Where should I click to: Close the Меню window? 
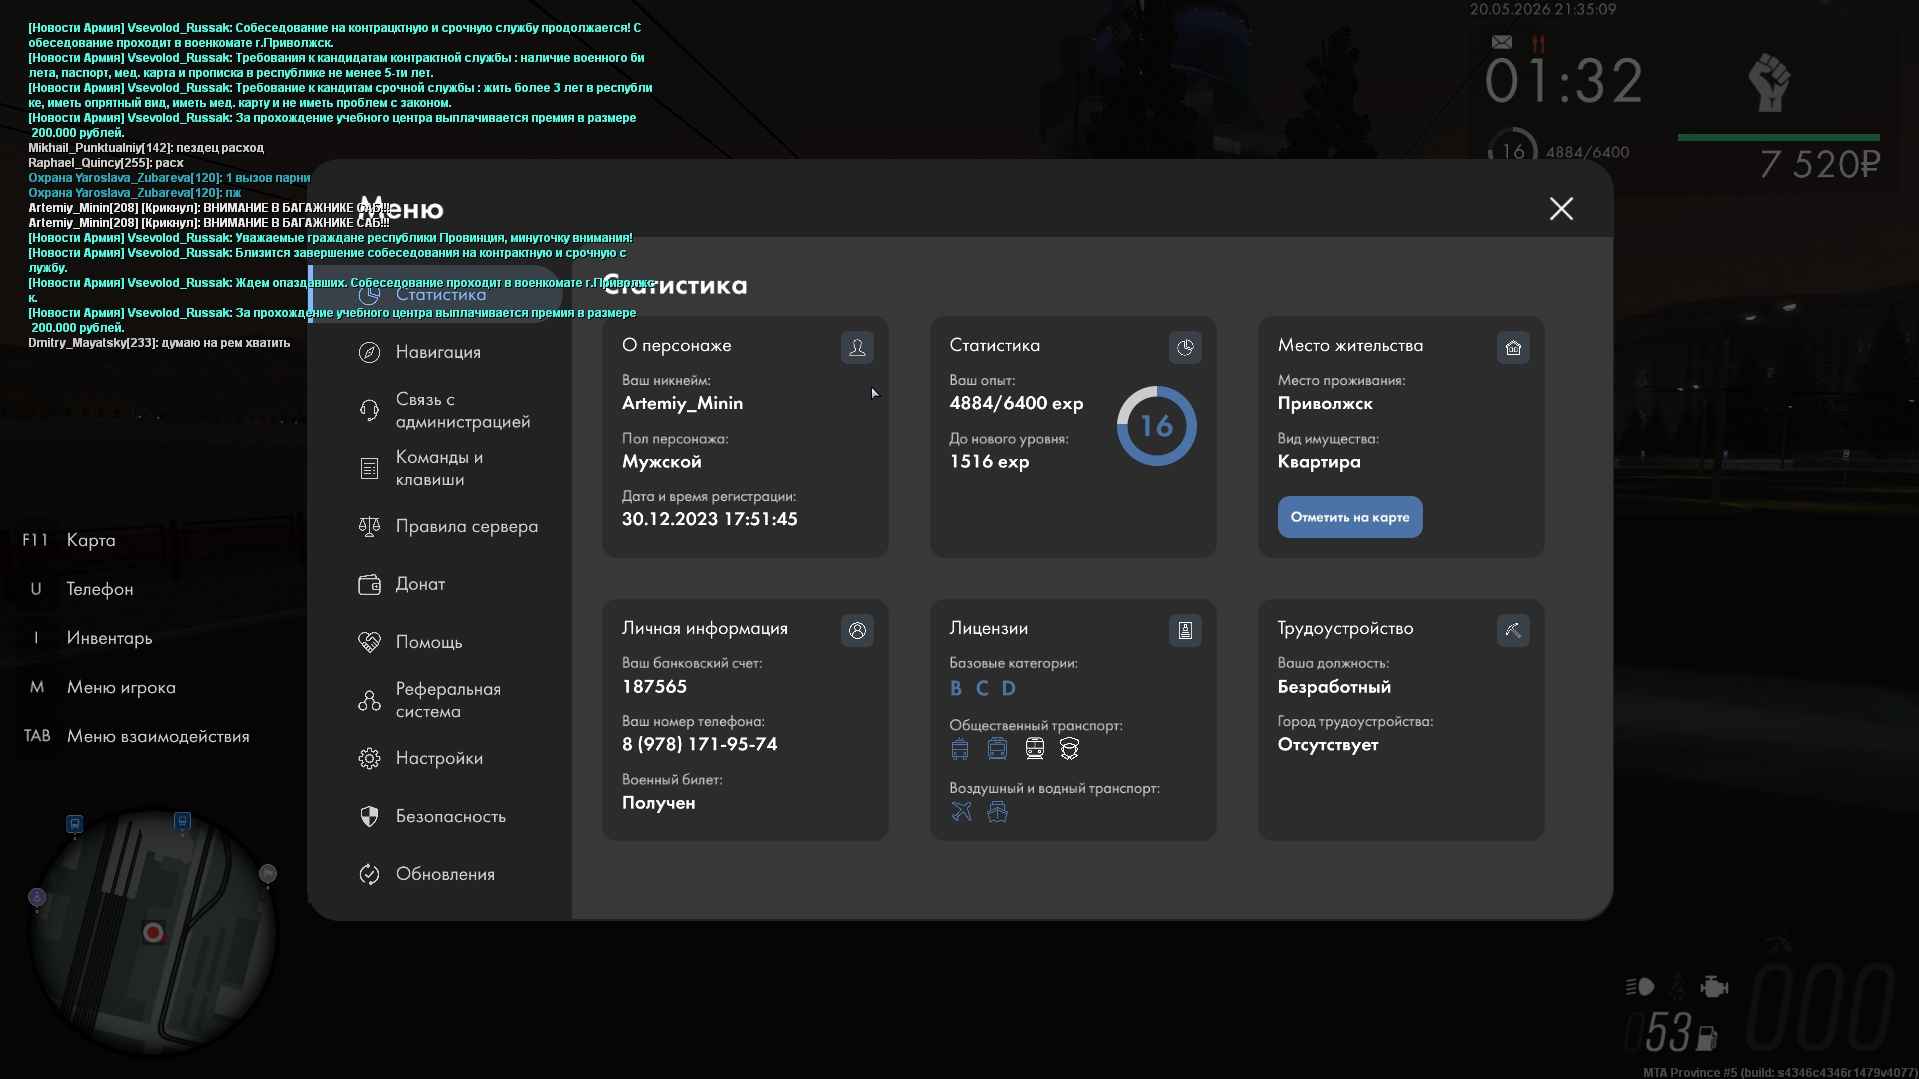click(1561, 208)
